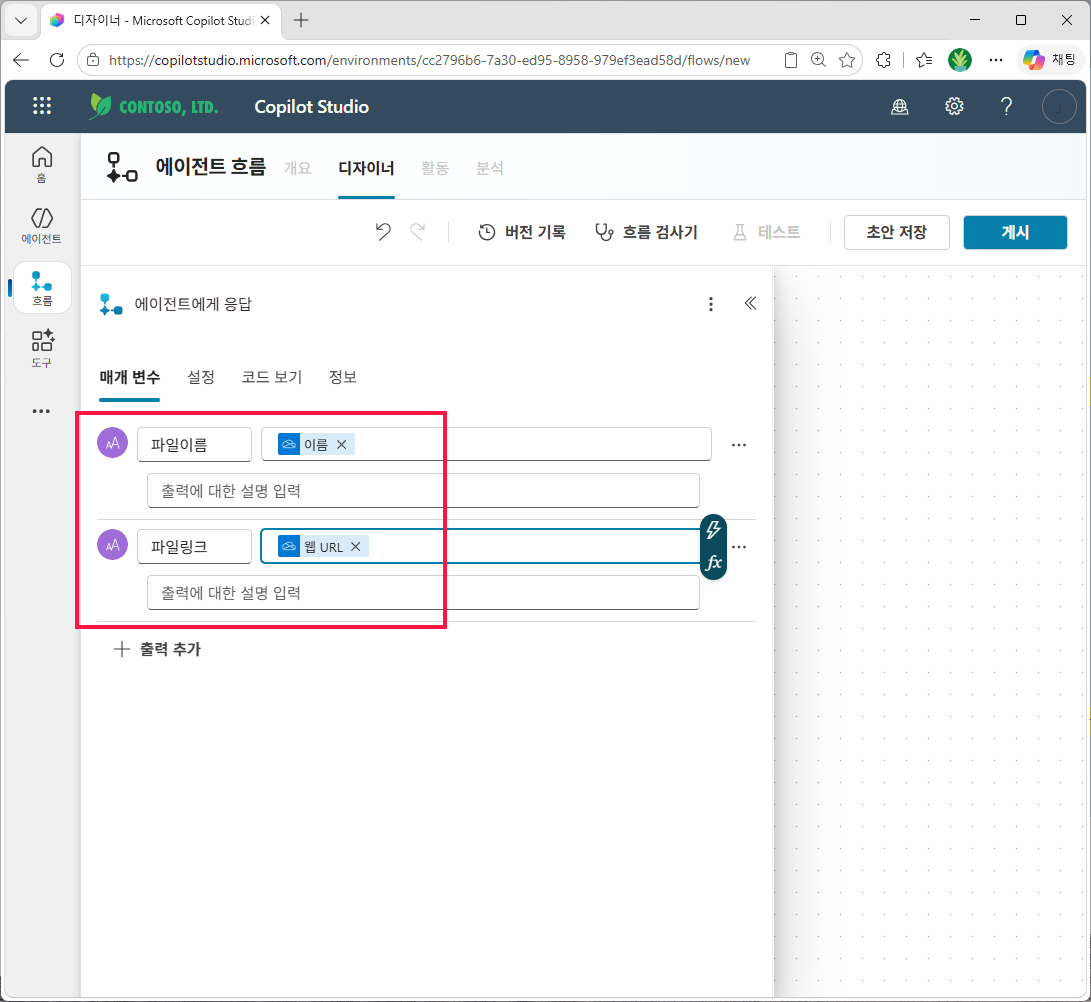Go to Home in left sidebar
The width and height of the screenshot is (1091, 1002).
coord(42,164)
